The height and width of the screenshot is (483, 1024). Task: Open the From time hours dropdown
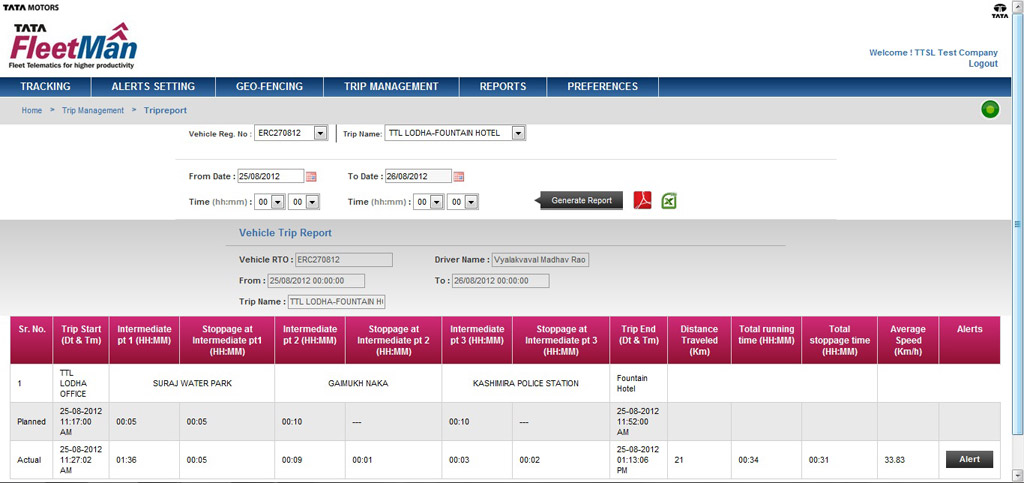(x=277, y=202)
